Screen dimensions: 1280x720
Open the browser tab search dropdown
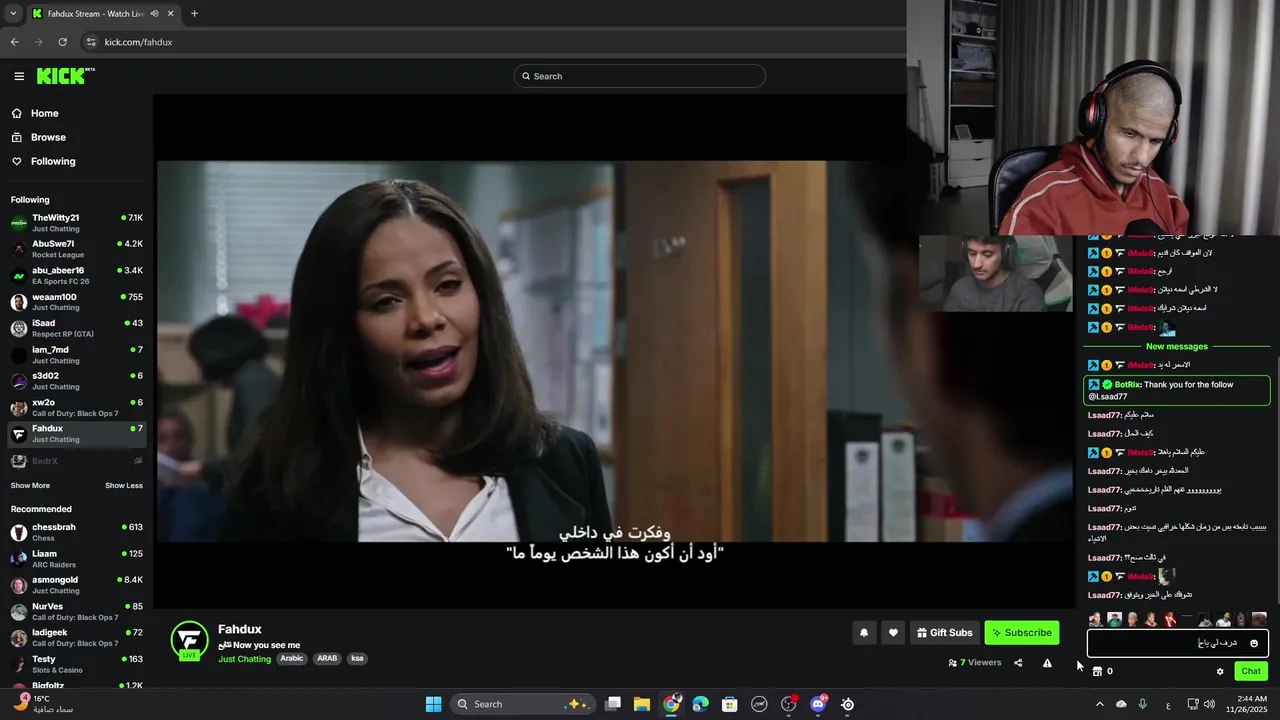12,14
